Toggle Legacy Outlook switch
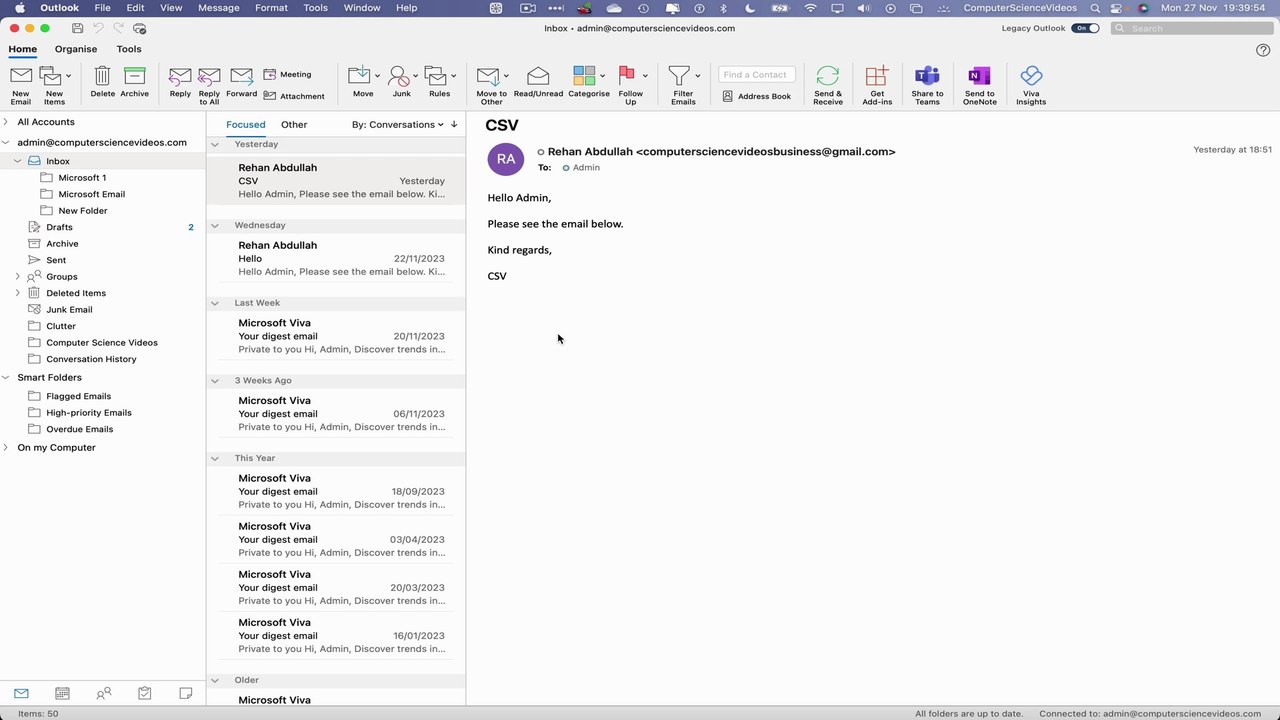The height and width of the screenshot is (720, 1280). coord(1085,28)
